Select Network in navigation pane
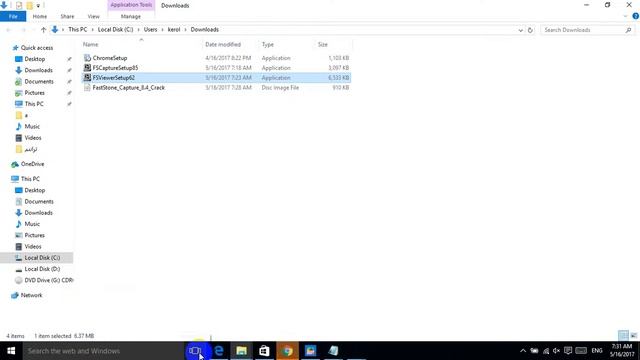640x360 pixels. pyautogui.click(x=31, y=295)
